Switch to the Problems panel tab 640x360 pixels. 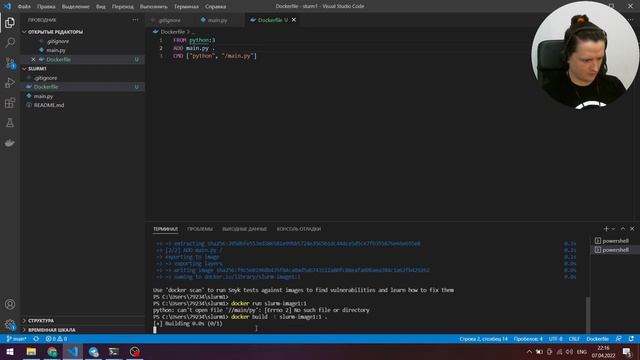[x=200, y=229]
